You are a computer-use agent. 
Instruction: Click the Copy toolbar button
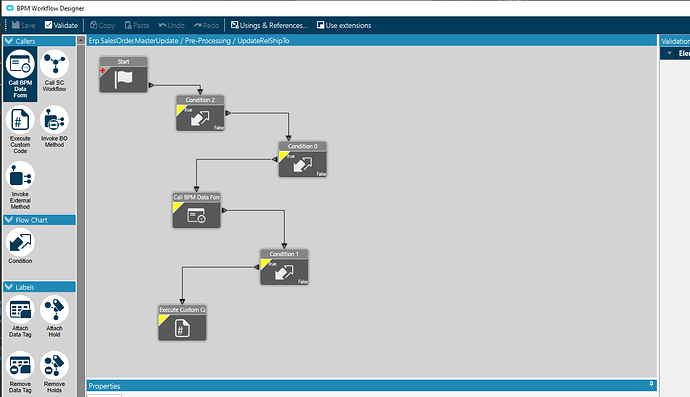(x=103, y=25)
